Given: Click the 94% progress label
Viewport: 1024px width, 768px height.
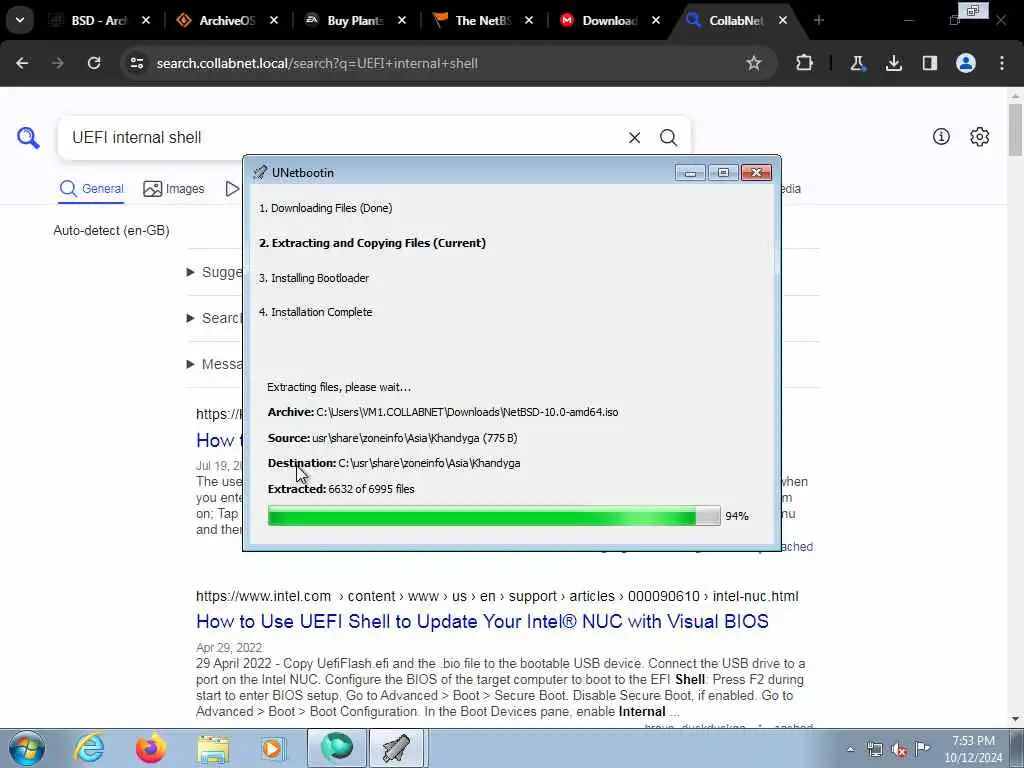Looking at the screenshot, I should coord(737,516).
